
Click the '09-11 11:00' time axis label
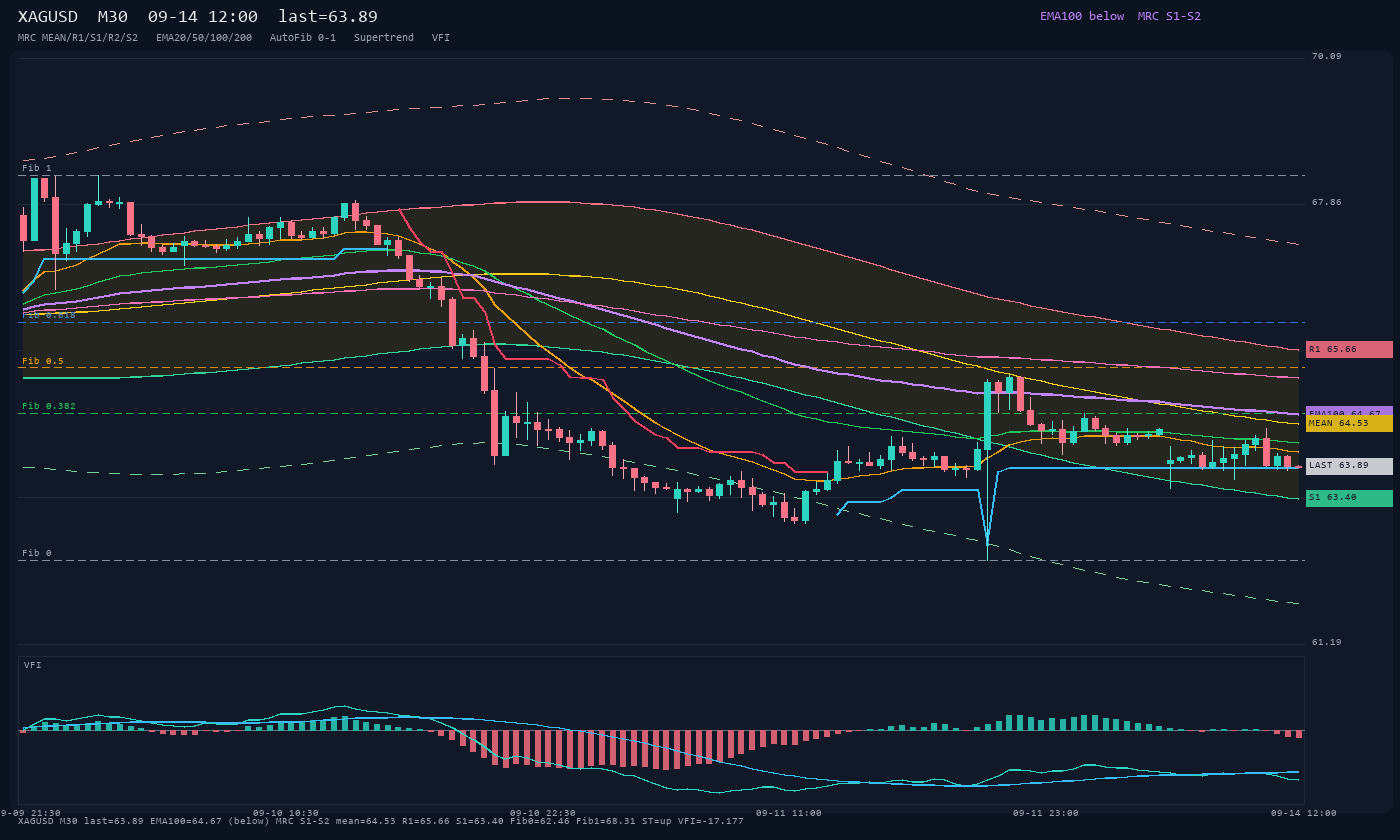click(789, 813)
